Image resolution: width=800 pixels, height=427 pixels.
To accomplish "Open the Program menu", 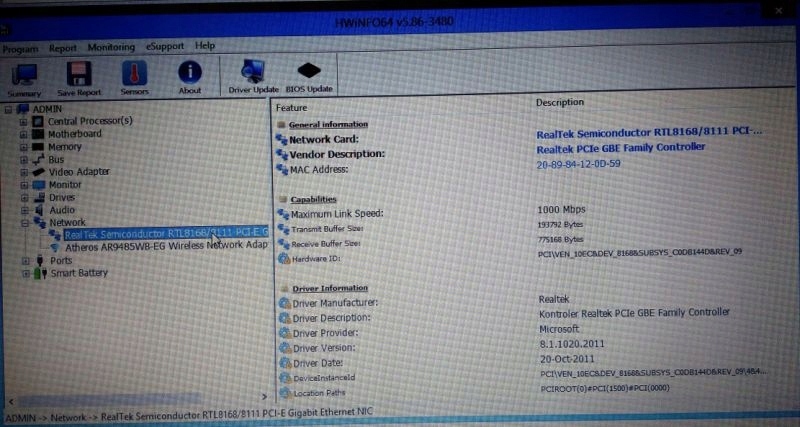I will 20,49.
